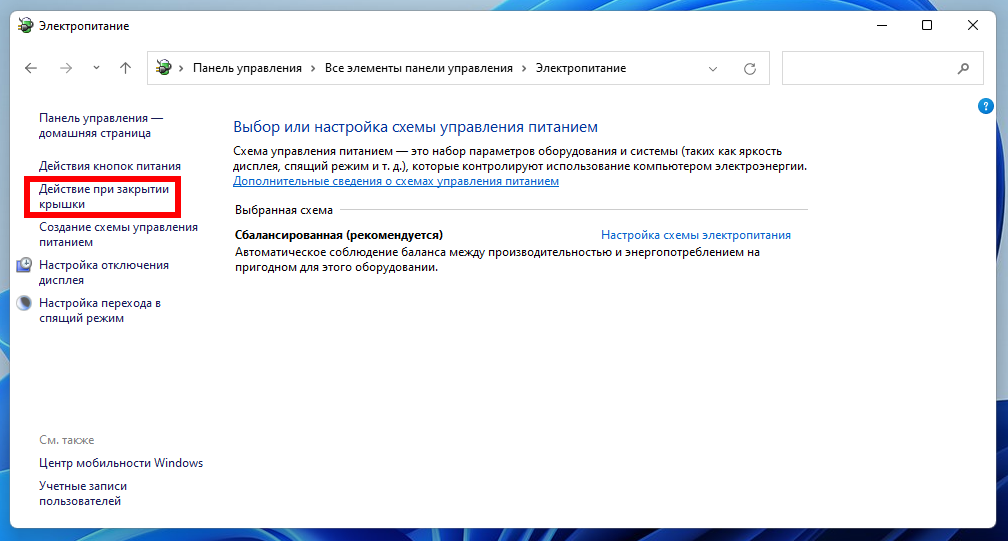Open help via the blue question mark icon
The width and height of the screenshot is (1008, 541).
tap(985, 106)
